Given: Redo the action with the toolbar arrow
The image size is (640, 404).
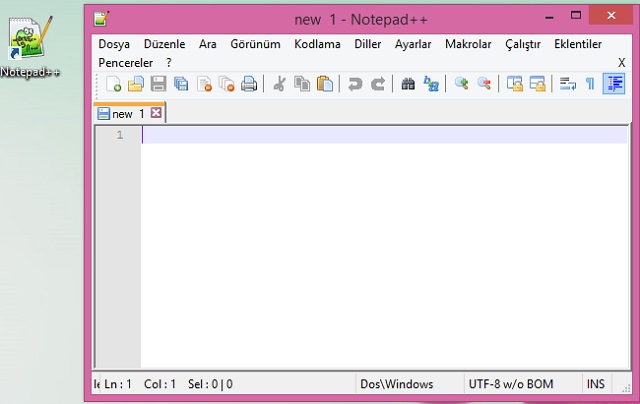Looking at the screenshot, I should click(x=378, y=84).
